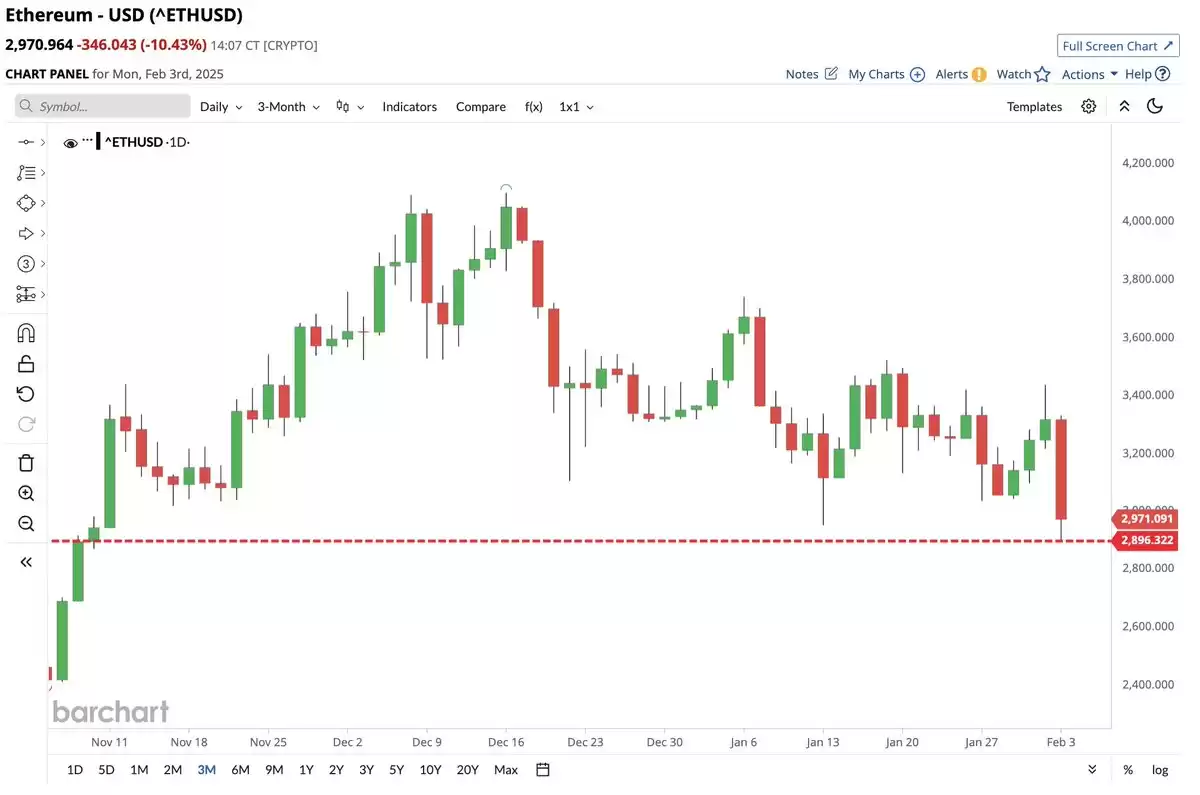Screen dimensions: 1200x795
Task: Click the trash delete drawings icon
Action: pos(26,462)
